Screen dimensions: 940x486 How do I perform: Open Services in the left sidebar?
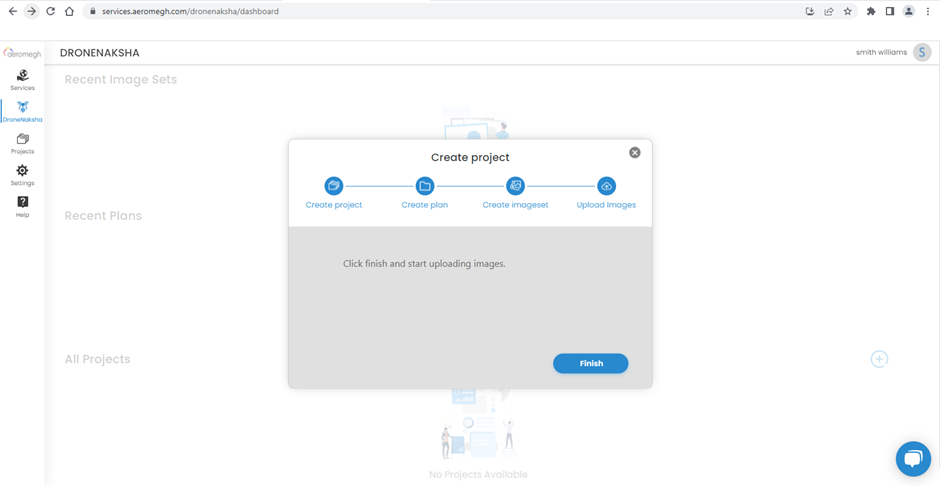pos(22,80)
